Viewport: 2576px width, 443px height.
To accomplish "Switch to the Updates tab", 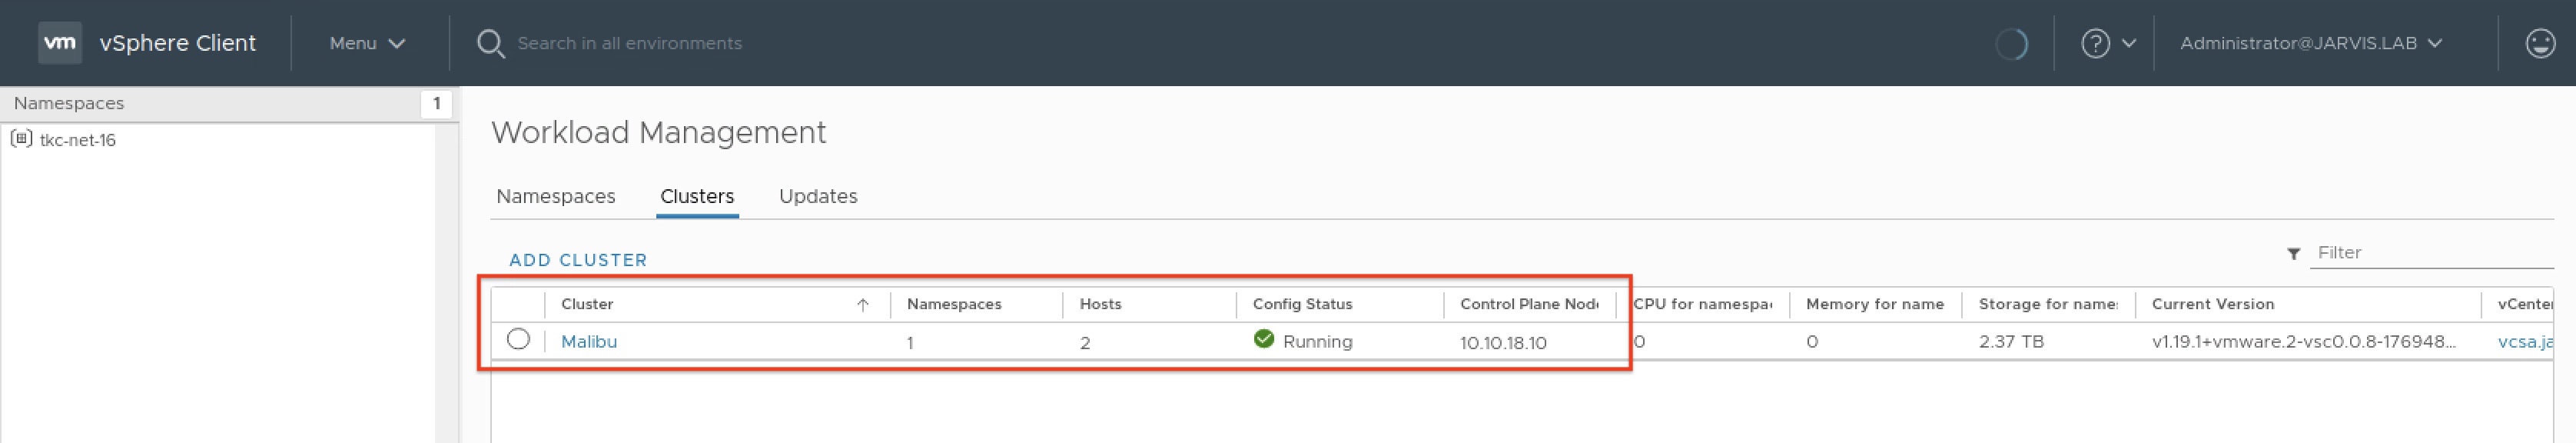I will click(818, 196).
